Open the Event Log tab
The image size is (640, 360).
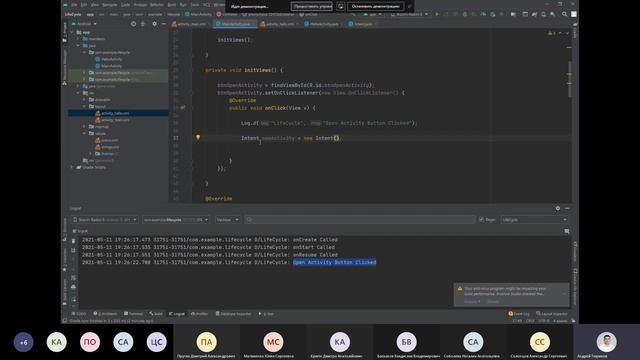519,313
